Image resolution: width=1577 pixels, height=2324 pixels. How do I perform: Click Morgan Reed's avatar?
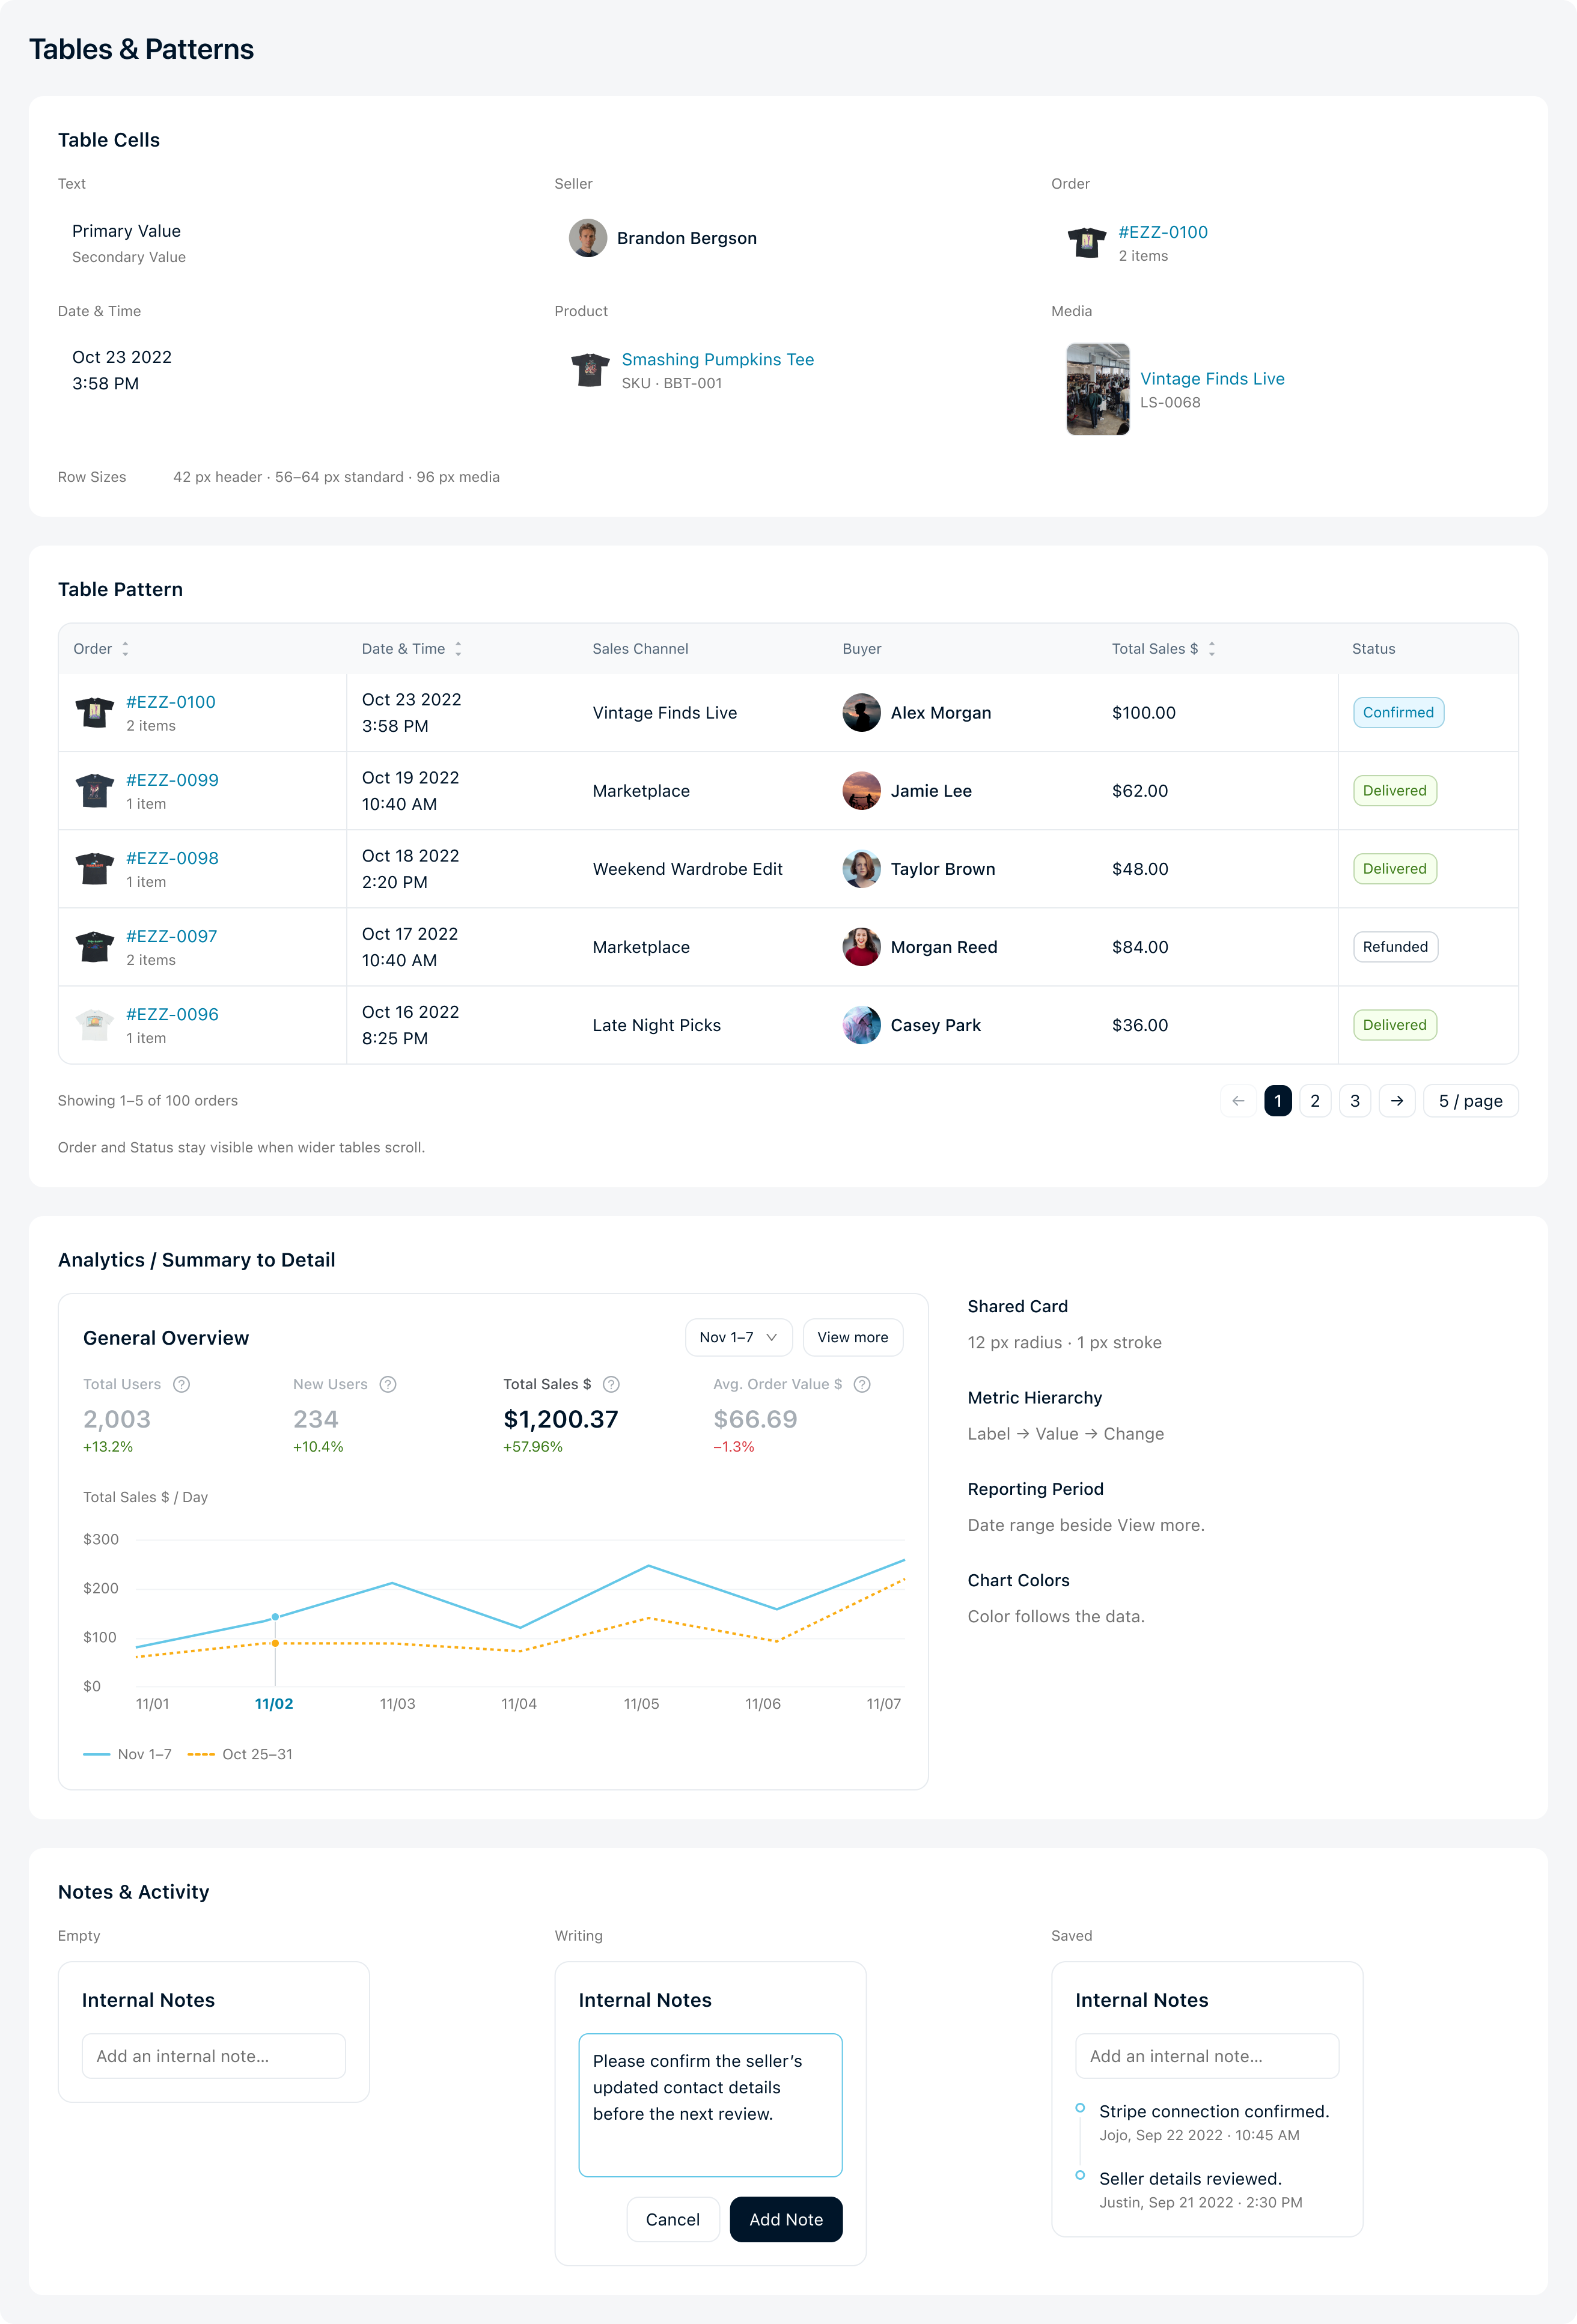861,947
